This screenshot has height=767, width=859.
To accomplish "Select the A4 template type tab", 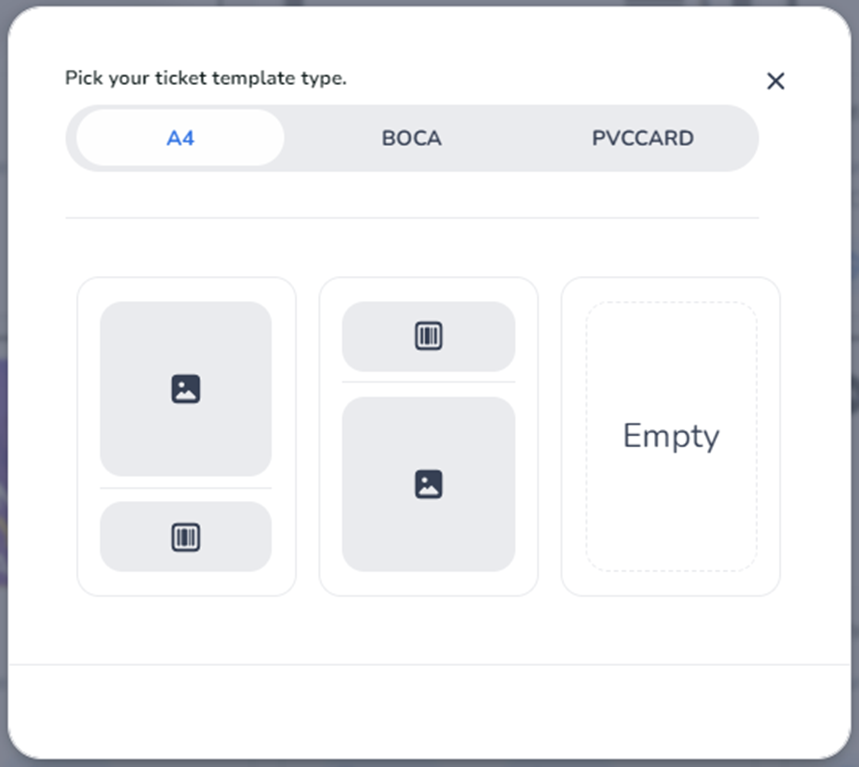I will pos(180,138).
